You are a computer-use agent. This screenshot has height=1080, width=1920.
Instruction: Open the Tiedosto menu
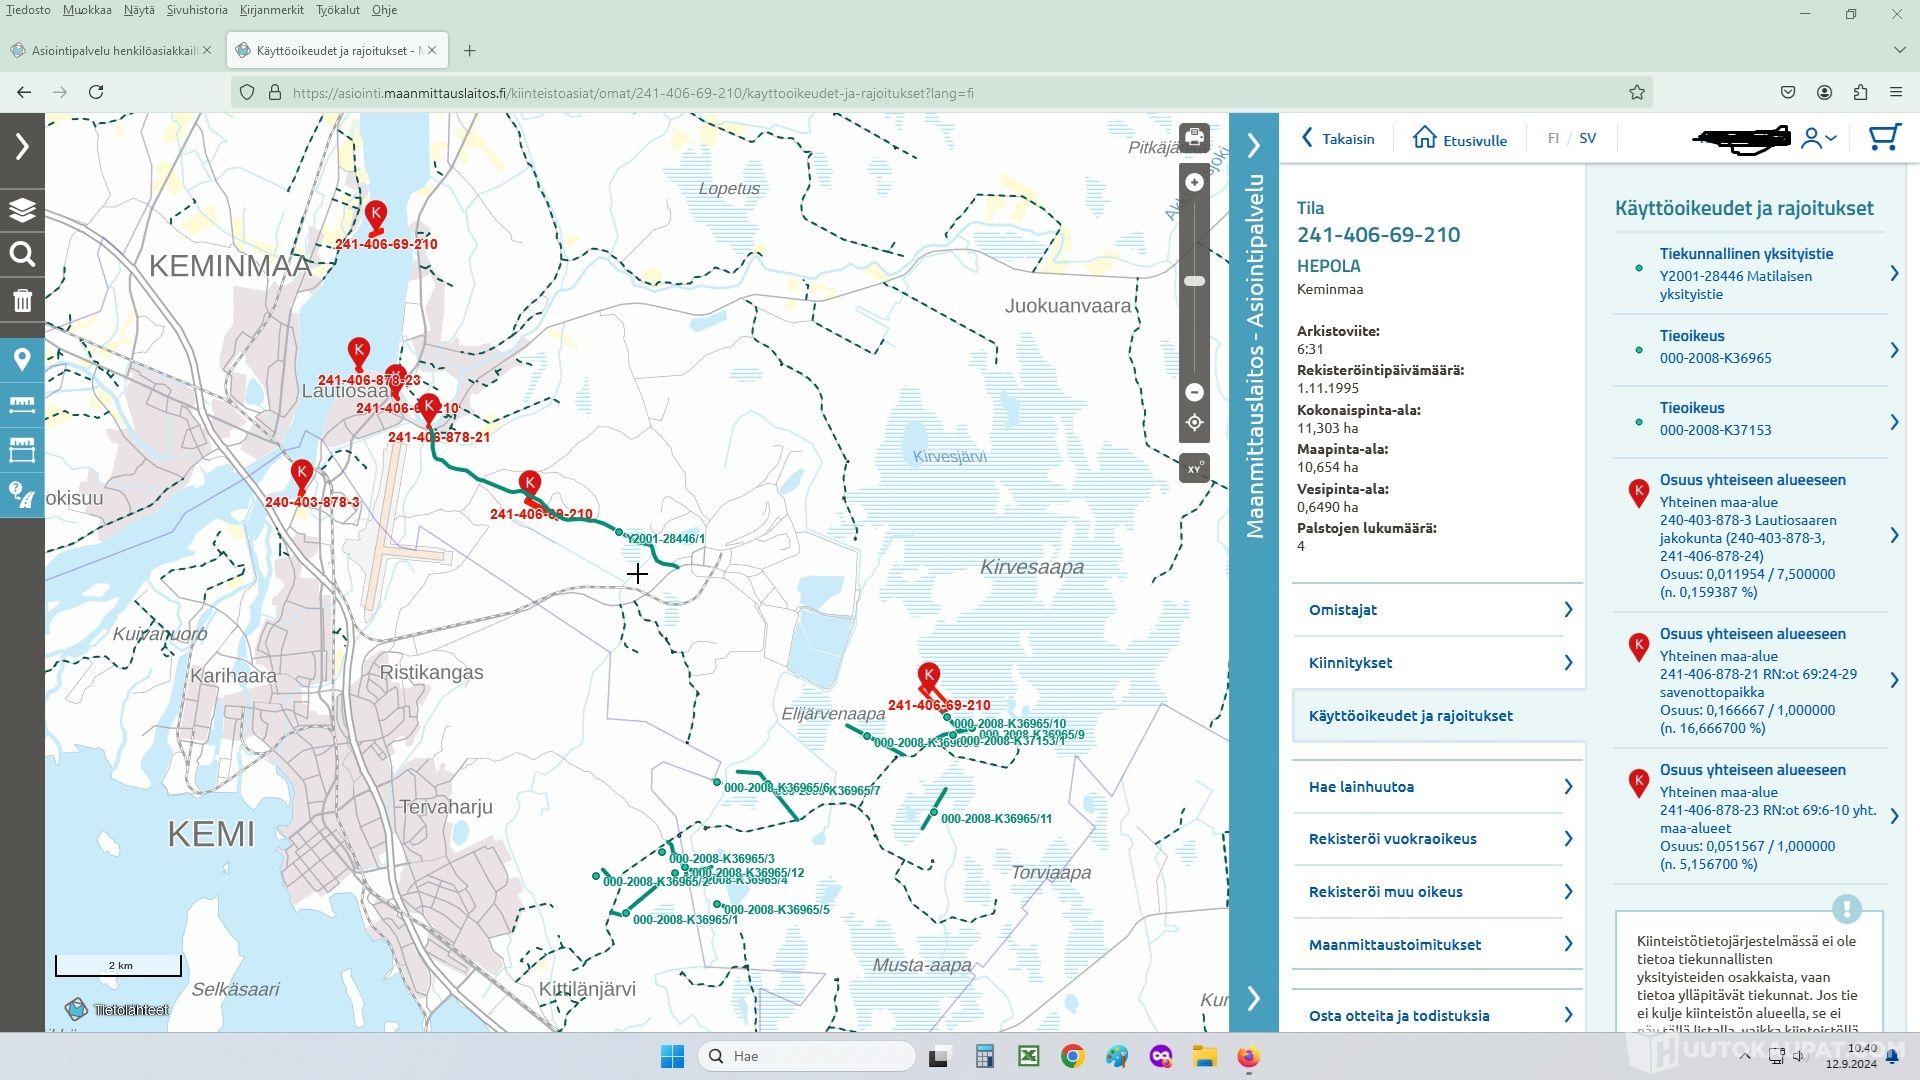28,10
